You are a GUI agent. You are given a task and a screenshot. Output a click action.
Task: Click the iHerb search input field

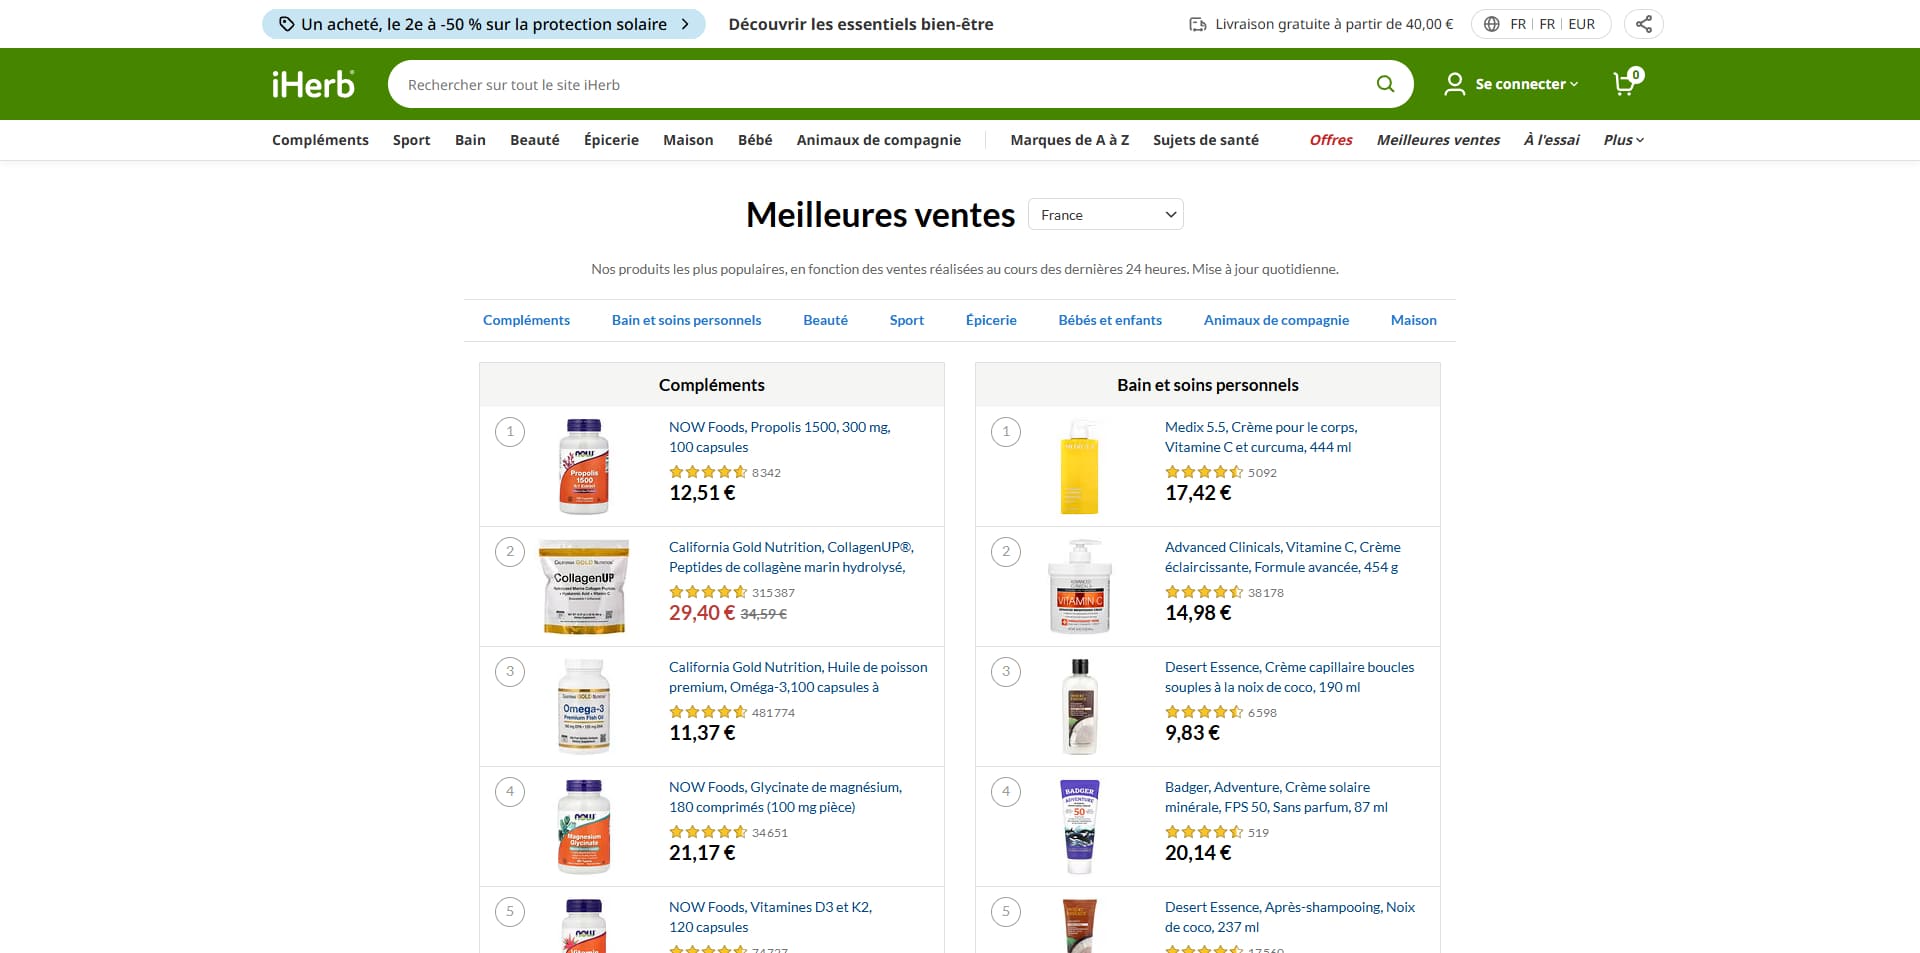coord(880,84)
